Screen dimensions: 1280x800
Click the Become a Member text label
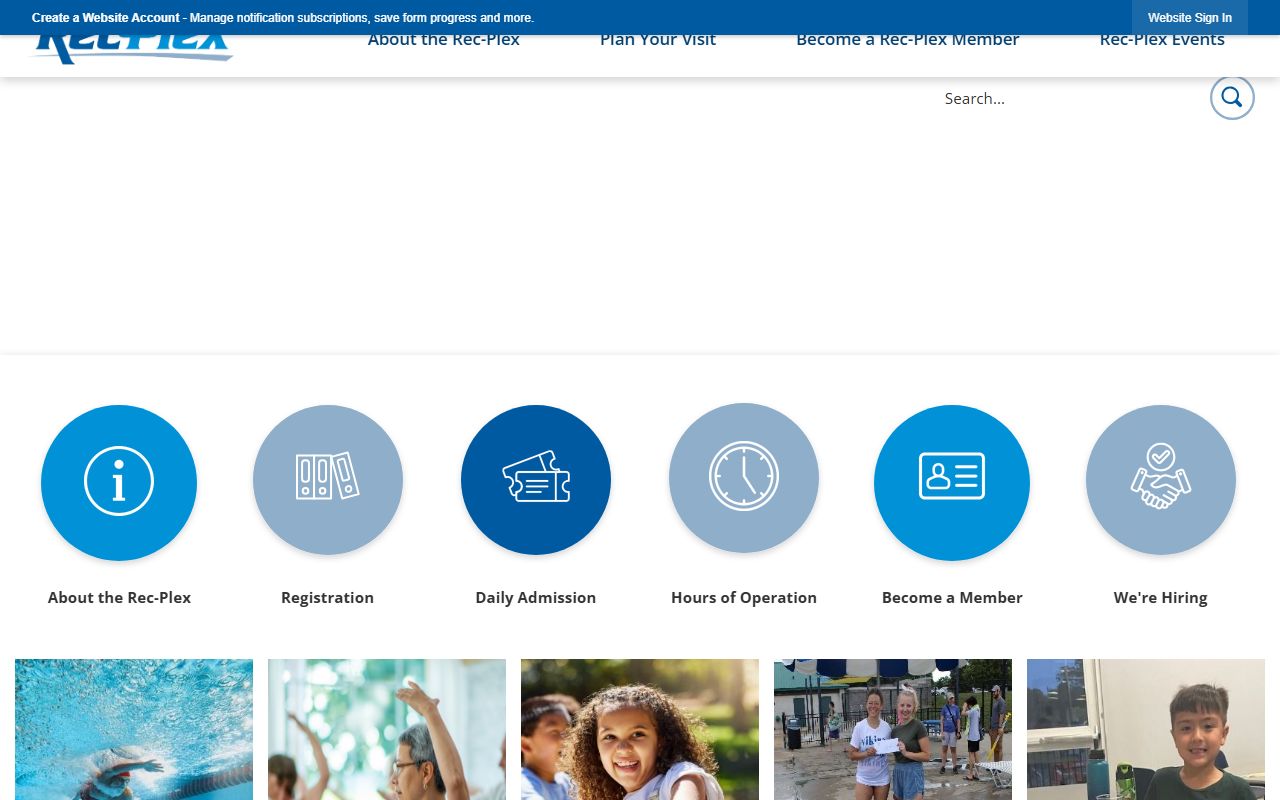pos(952,598)
